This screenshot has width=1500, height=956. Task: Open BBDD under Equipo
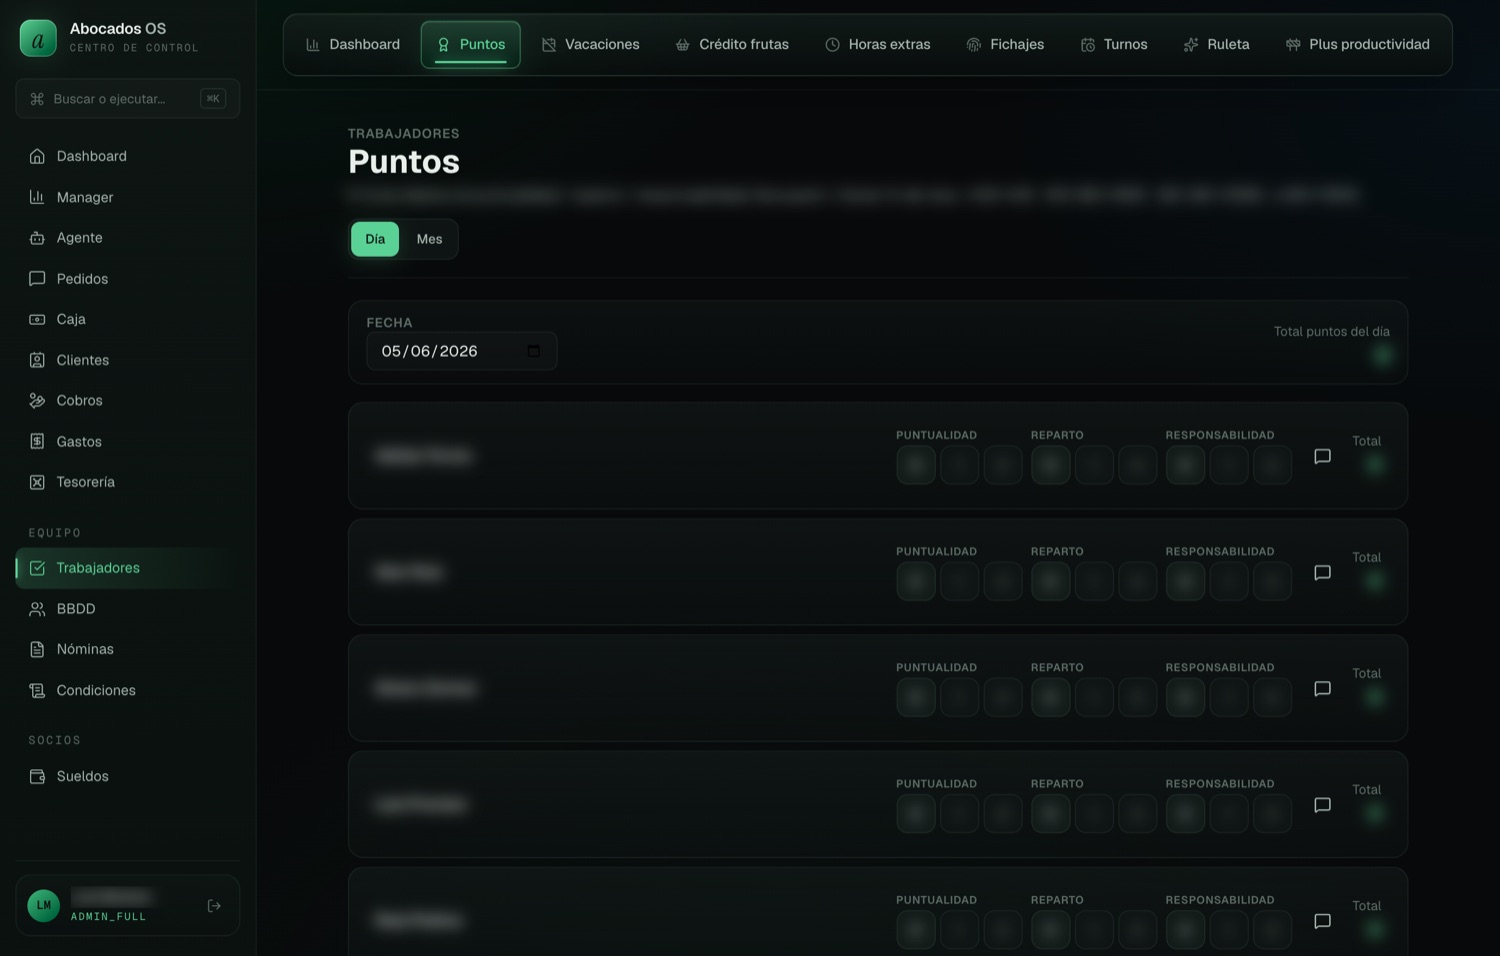pos(127,609)
